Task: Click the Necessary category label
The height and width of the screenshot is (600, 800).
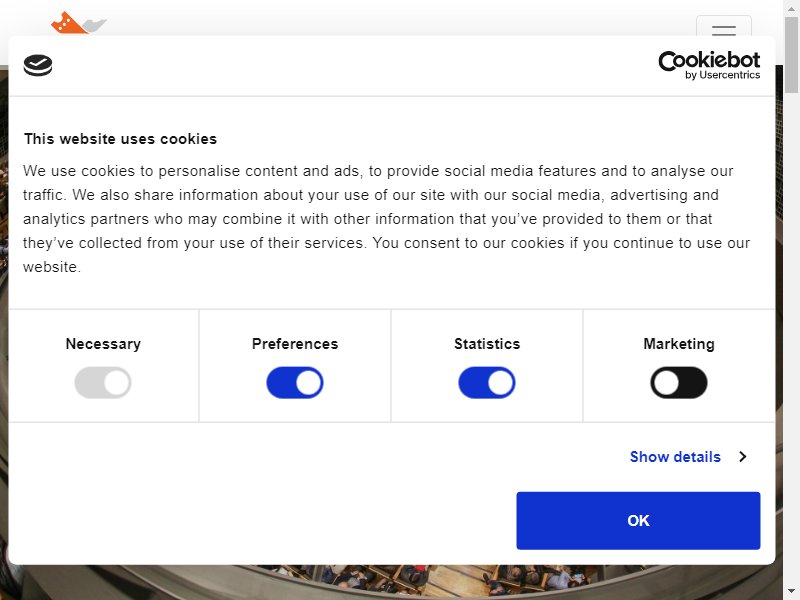Action: [x=103, y=344]
